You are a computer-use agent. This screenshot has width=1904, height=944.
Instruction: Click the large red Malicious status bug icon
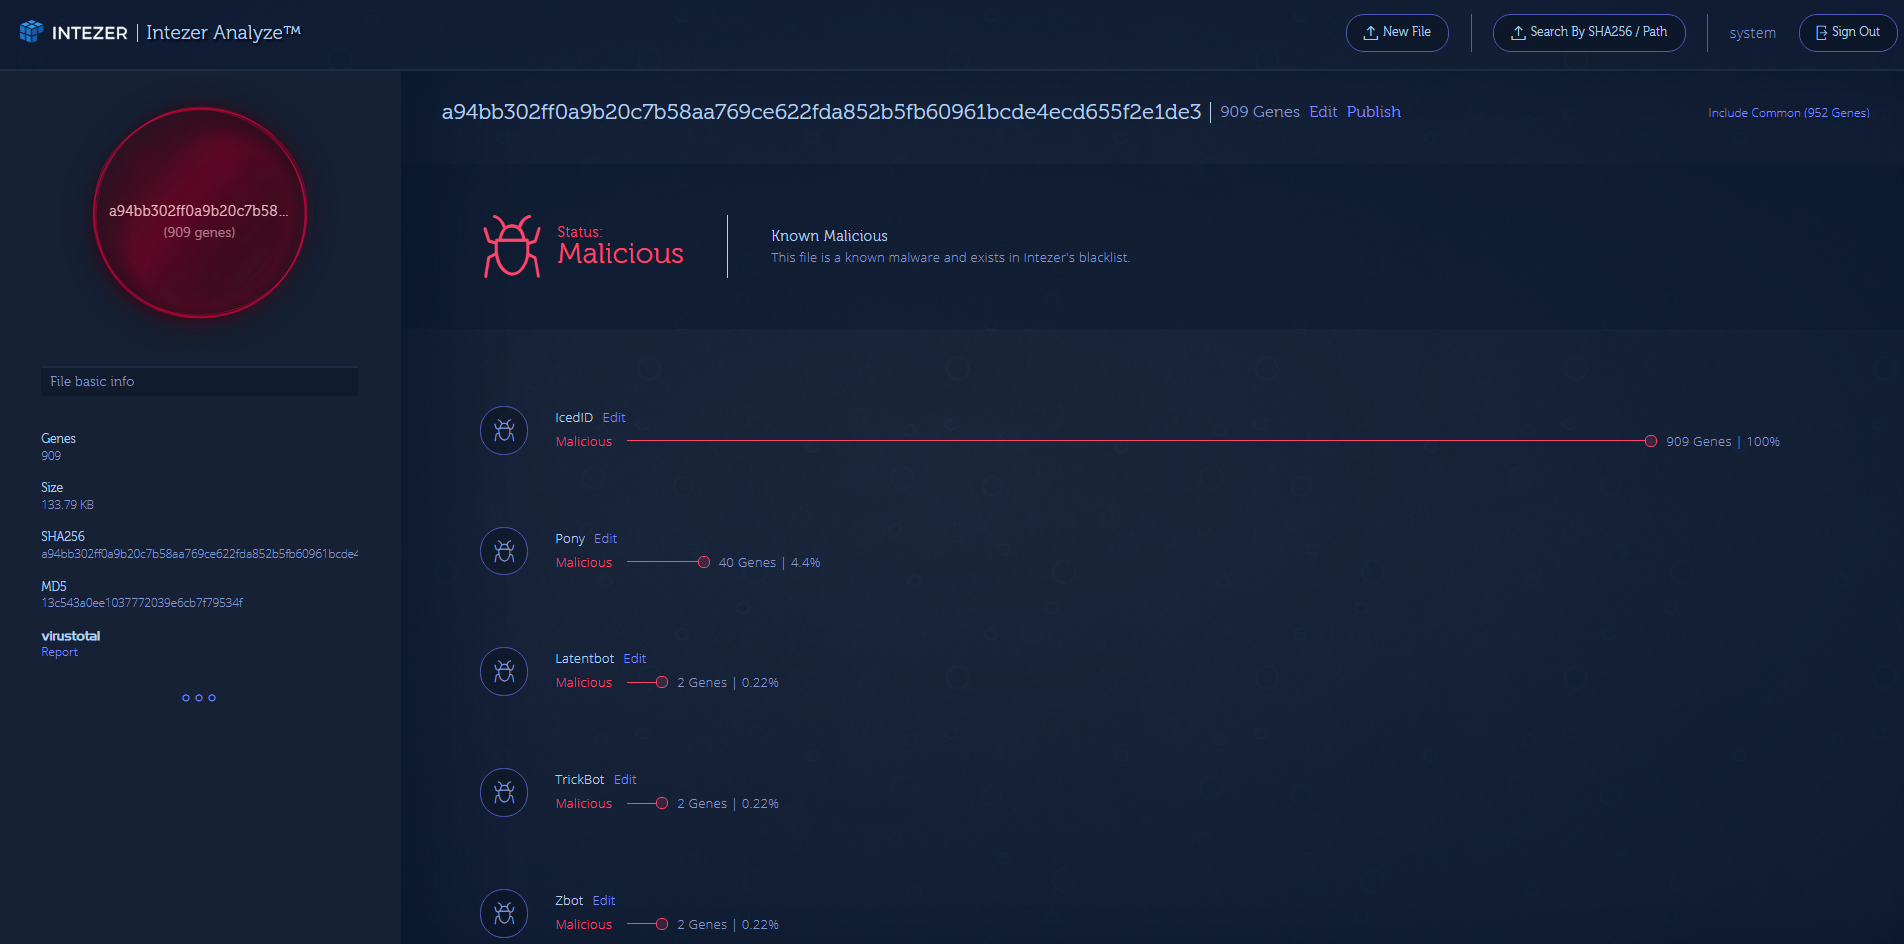pos(511,246)
